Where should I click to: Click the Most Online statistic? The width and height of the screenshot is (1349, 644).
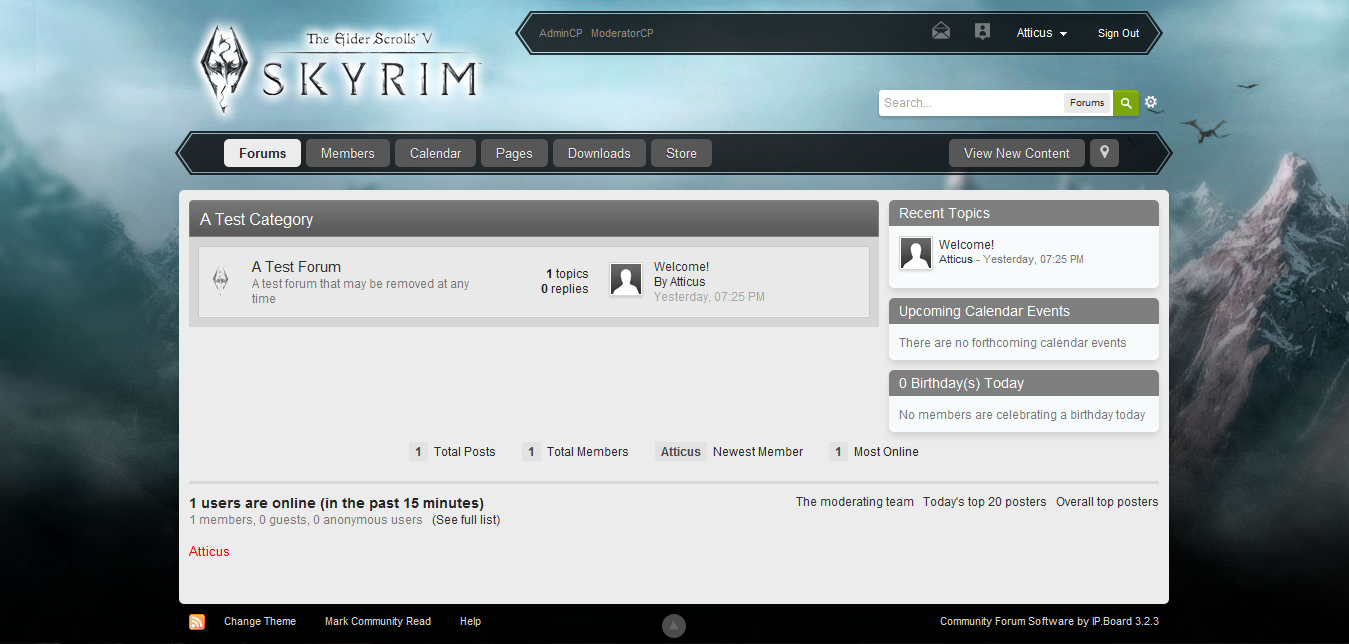(874, 452)
